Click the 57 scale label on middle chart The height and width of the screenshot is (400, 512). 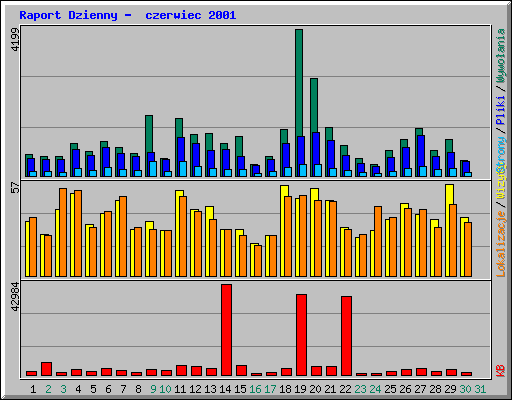15,188
